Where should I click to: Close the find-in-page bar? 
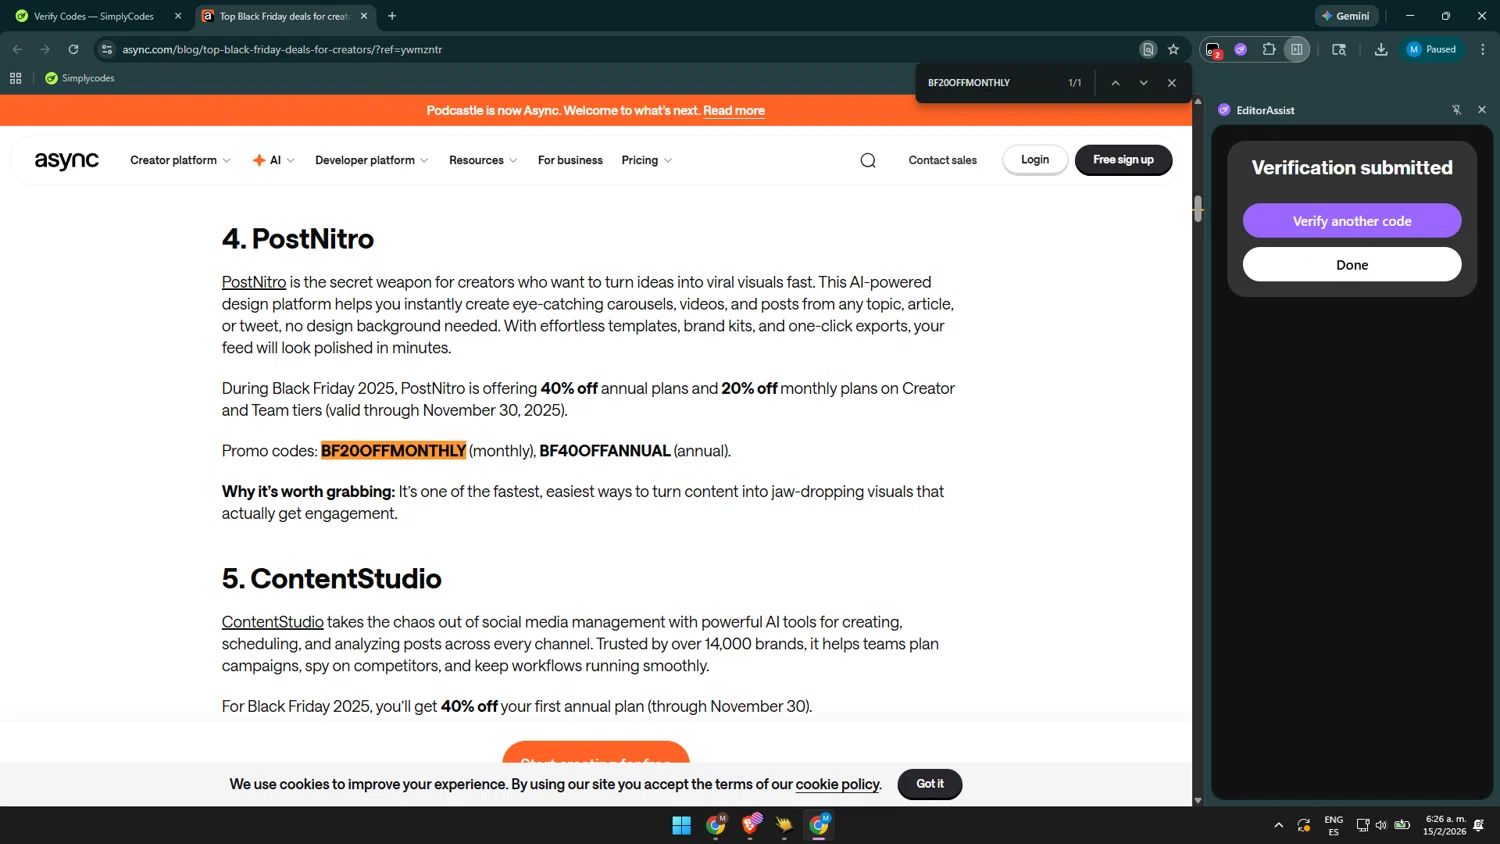point(1172,83)
